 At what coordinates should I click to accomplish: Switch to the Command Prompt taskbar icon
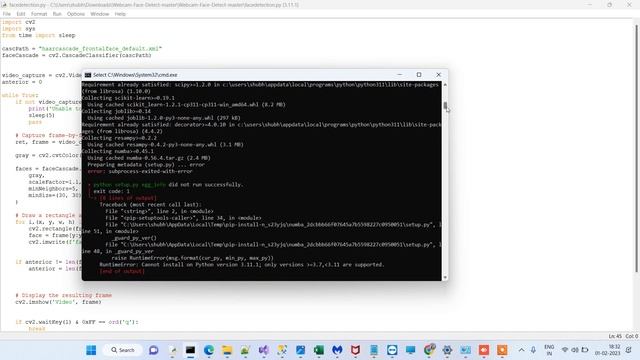(190, 350)
